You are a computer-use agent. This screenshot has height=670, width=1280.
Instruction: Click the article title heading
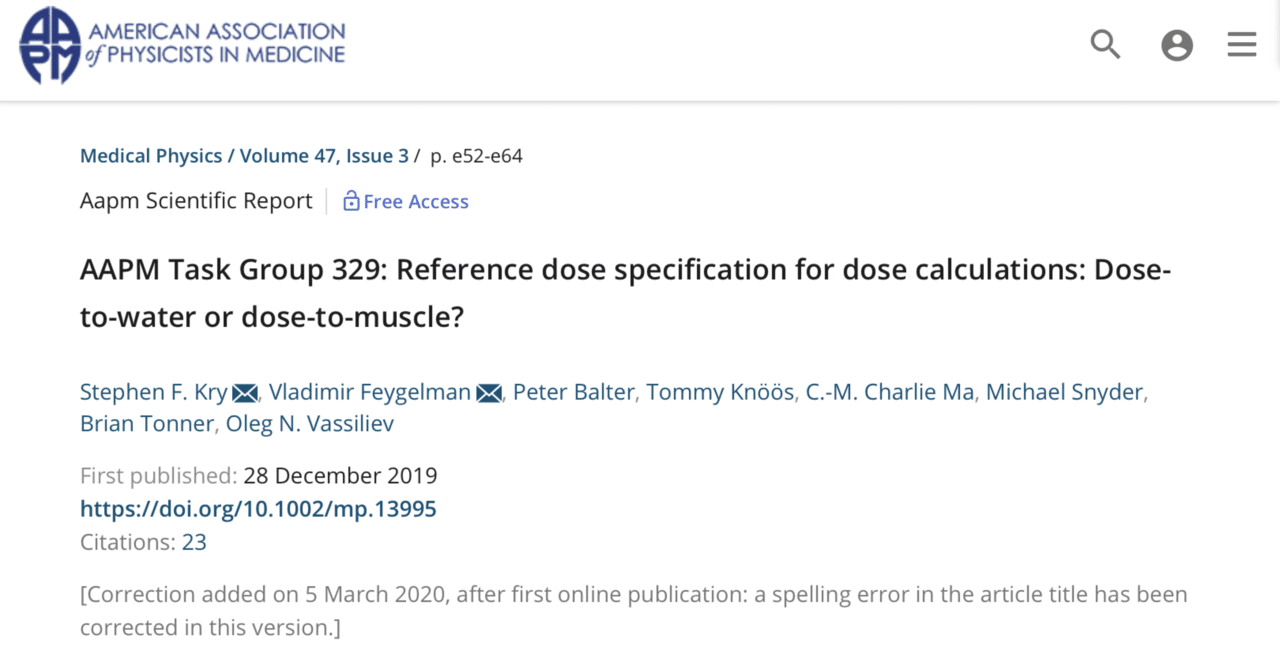click(625, 293)
